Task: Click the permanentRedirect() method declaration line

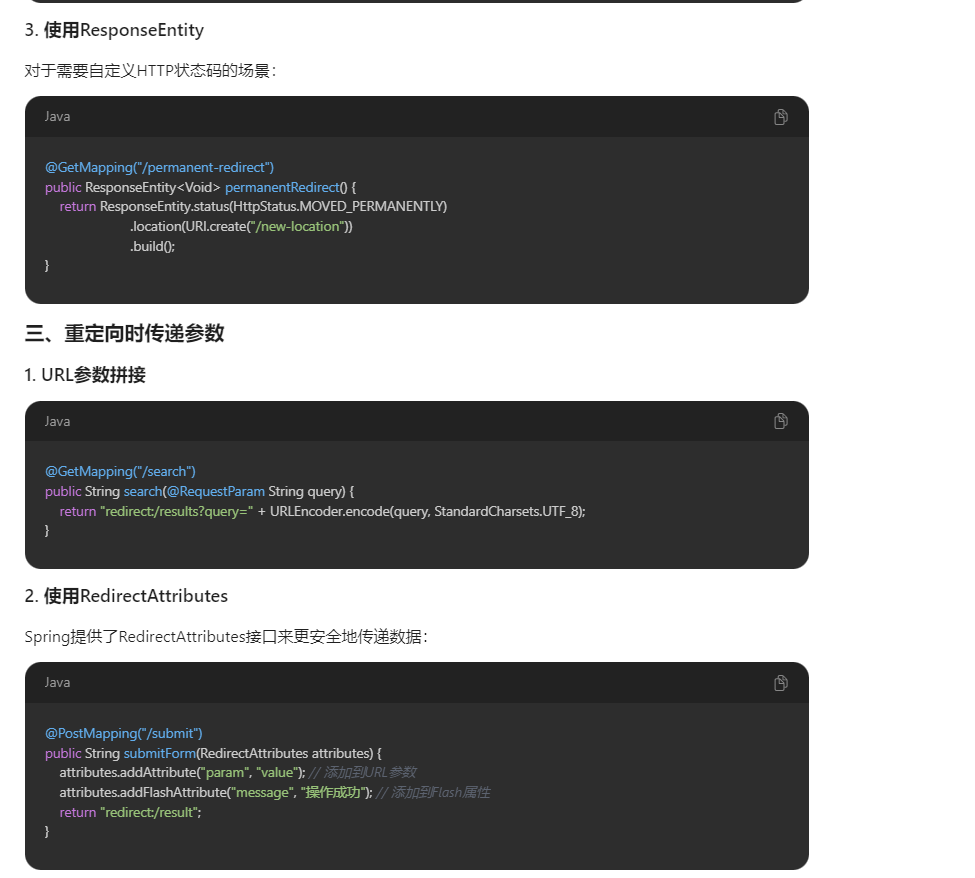Action: tap(200, 187)
